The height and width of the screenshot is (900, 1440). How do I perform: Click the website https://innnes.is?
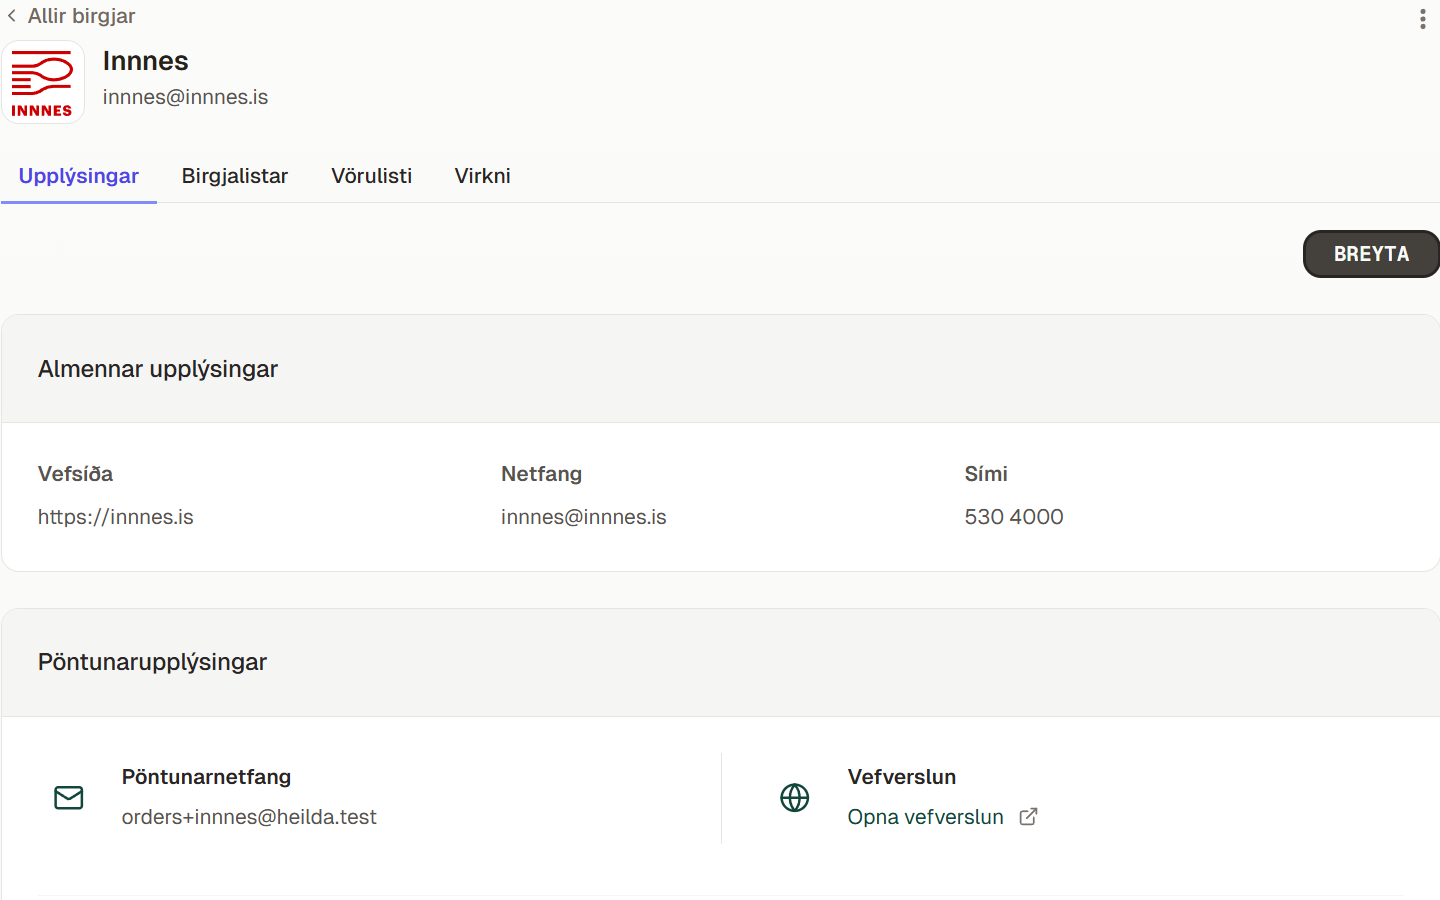click(116, 517)
